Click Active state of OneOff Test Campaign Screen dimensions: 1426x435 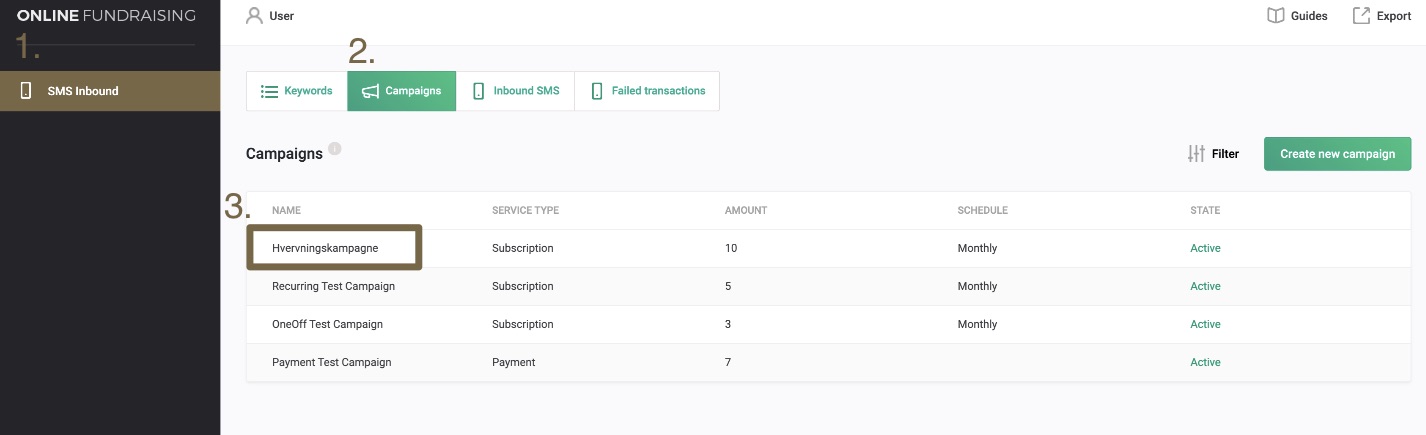1205,324
